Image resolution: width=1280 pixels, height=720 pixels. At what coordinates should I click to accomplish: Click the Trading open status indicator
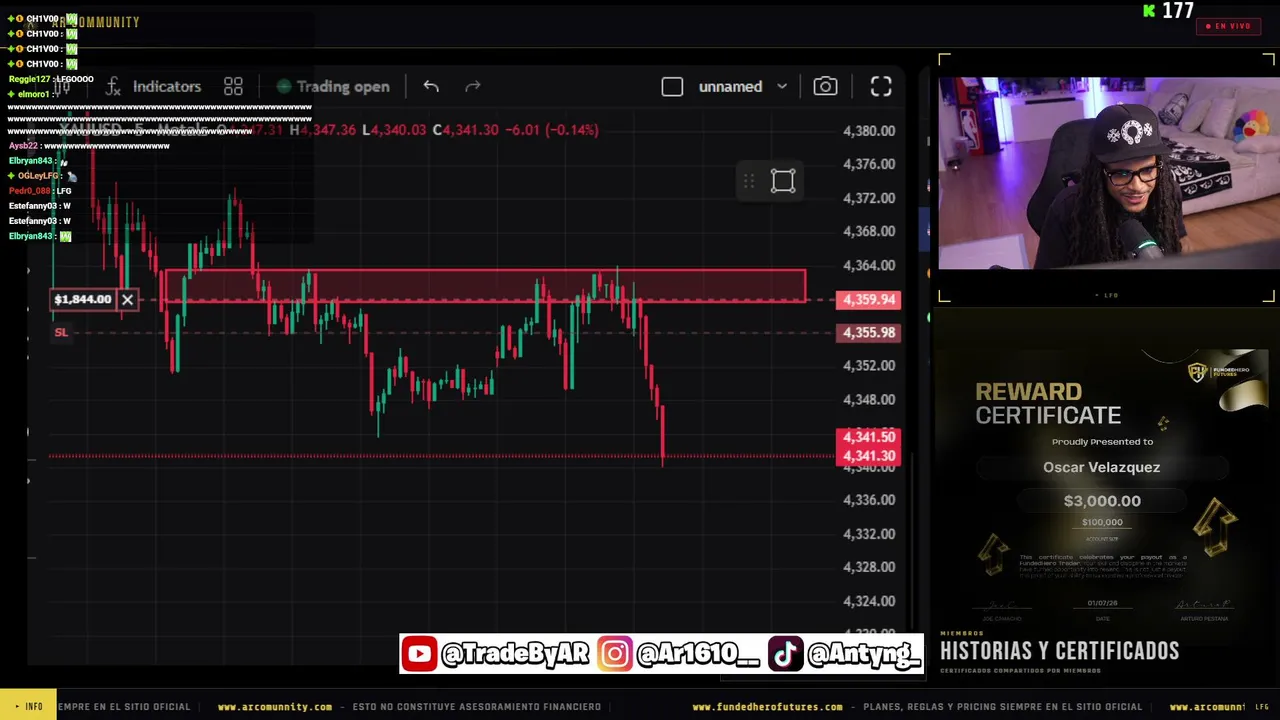pos(333,86)
